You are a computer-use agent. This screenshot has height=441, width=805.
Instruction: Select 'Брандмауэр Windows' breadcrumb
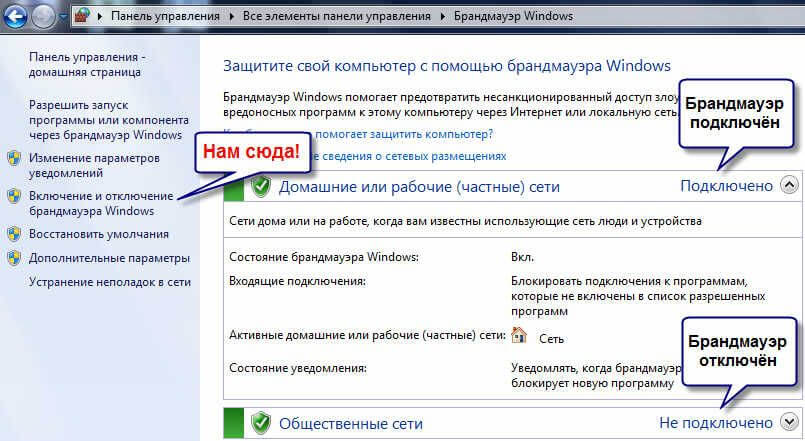(x=513, y=16)
